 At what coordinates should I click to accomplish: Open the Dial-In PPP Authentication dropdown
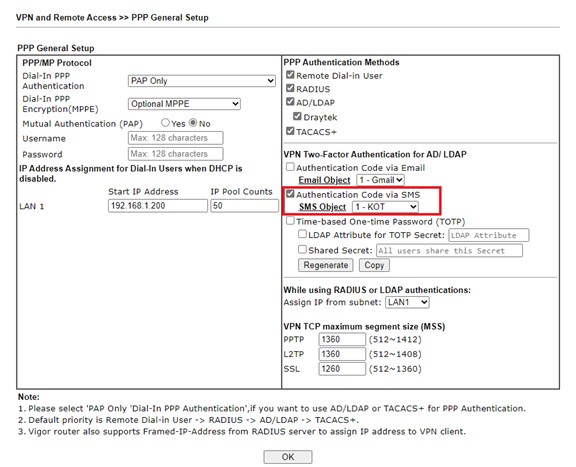click(202, 81)
